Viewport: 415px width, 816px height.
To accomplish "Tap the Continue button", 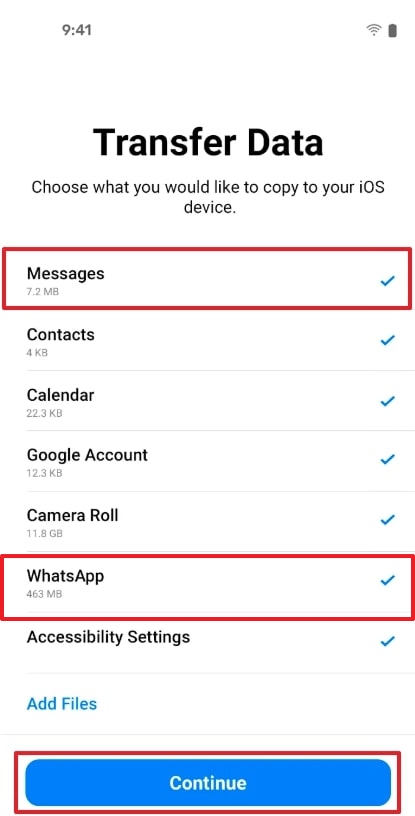I will [x=208, y=782].
